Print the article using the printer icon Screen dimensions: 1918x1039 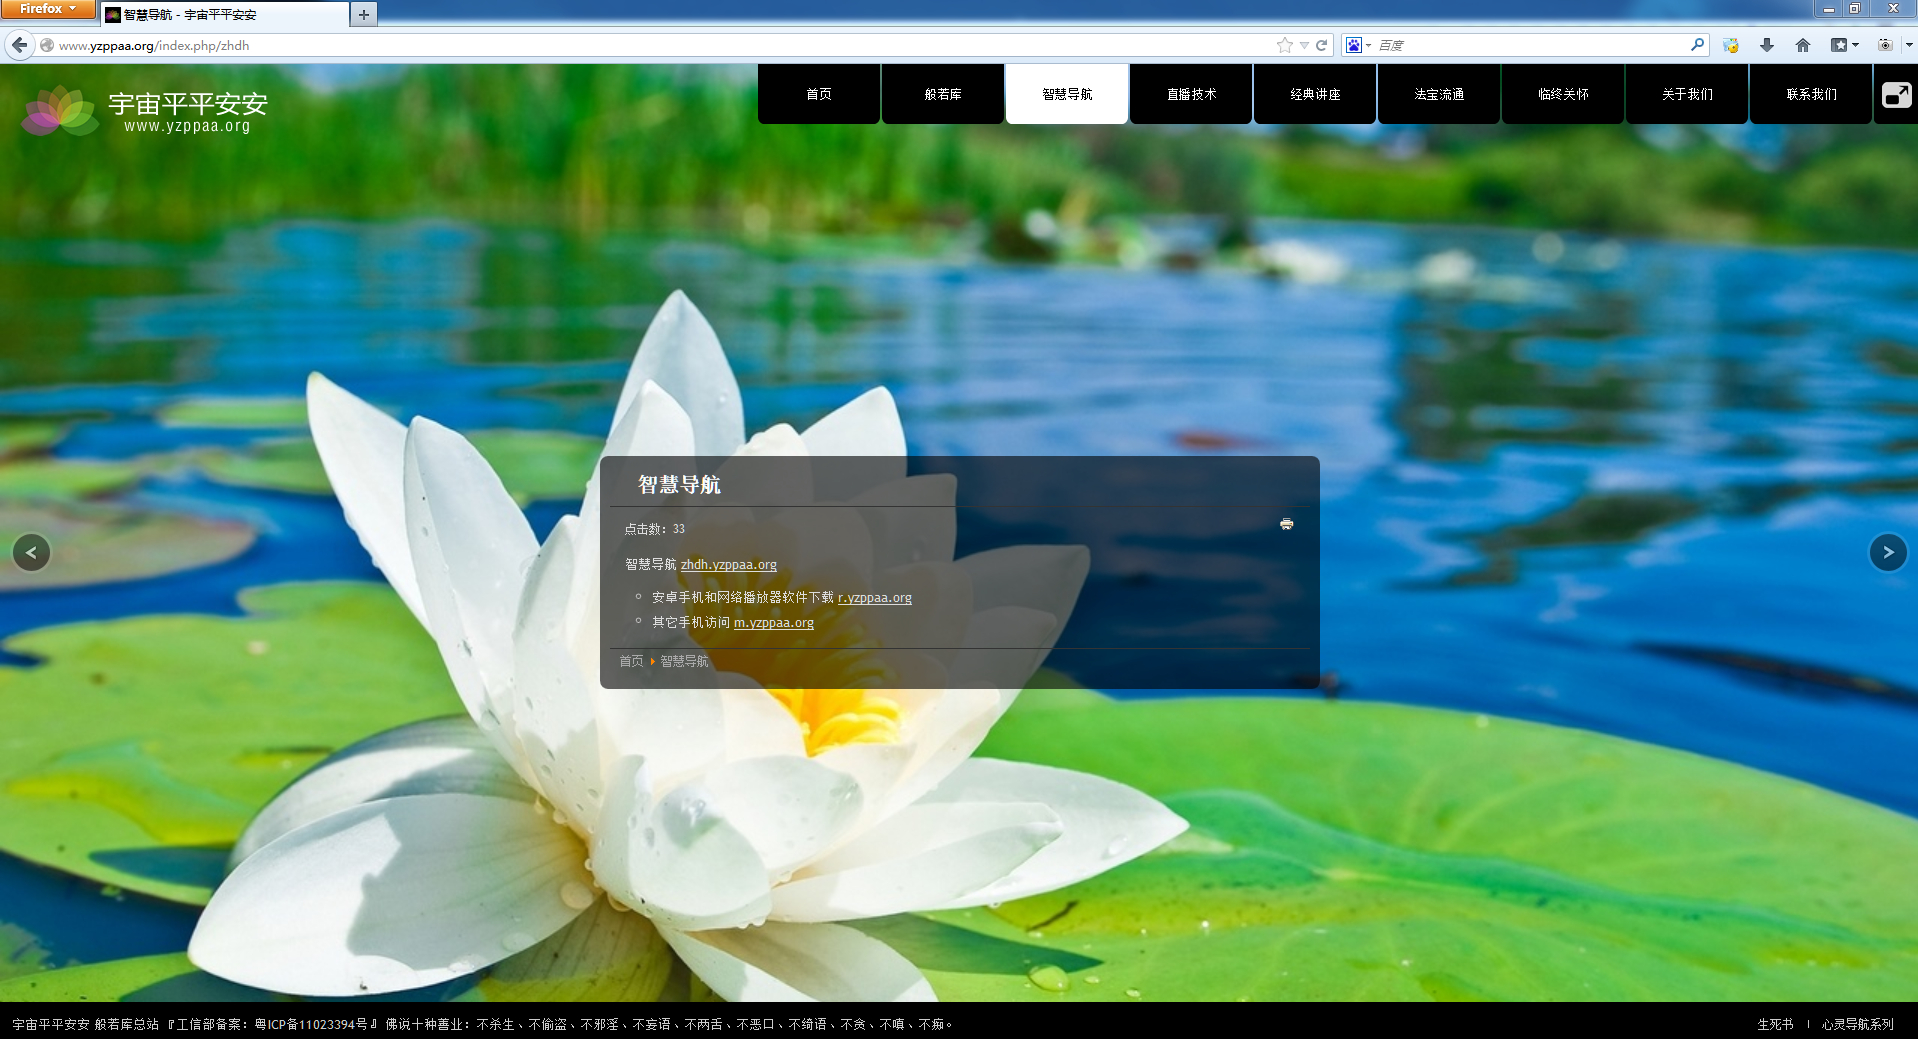[x=1287, y=524]
